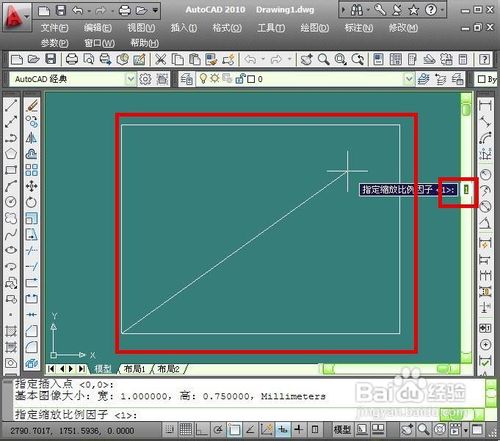Click the Linear dimension tool
This screenshot has height=441, width=500.
point(485,105)
